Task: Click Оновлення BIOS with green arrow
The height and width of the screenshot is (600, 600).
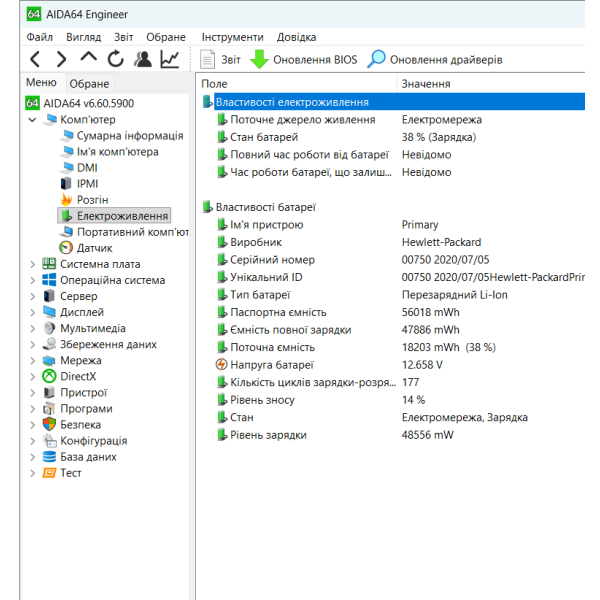Action: coord(303,60)
